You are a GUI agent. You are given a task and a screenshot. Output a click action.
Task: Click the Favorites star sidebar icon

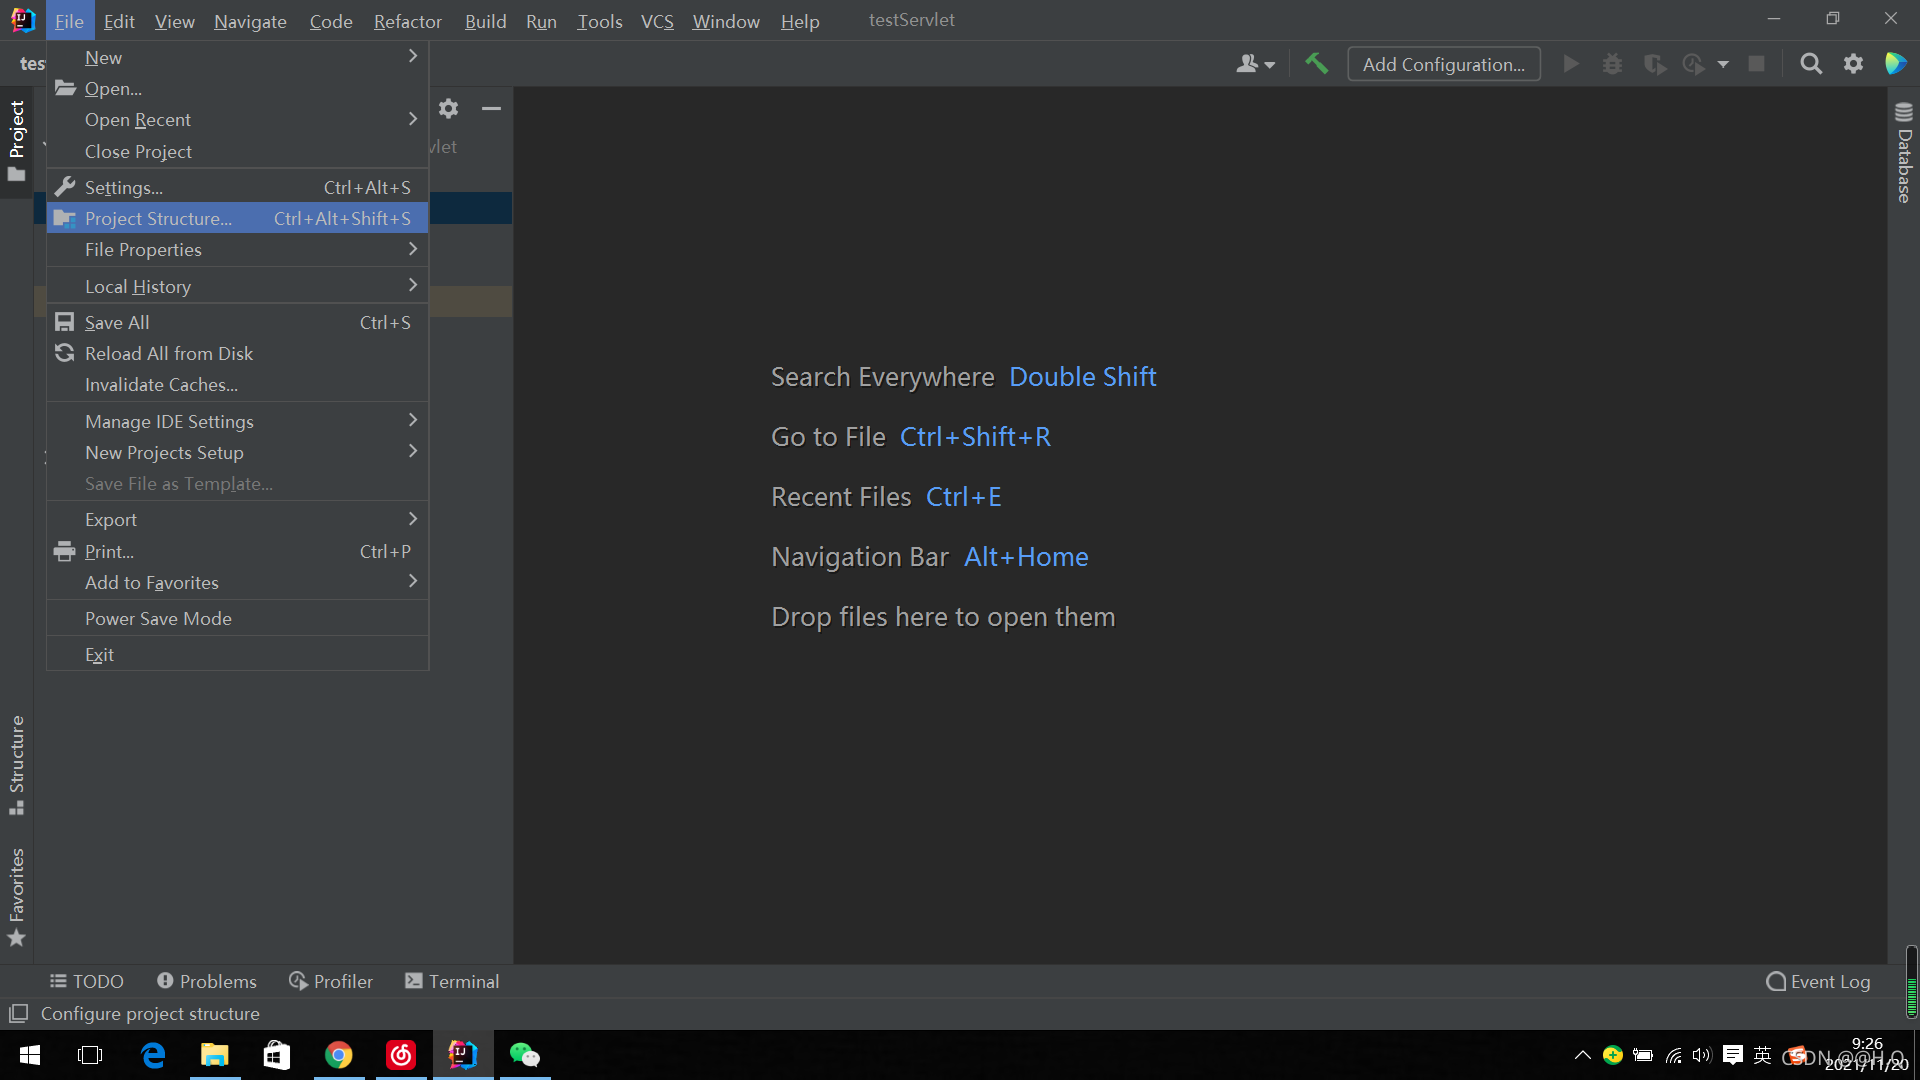tap(18, 939)
